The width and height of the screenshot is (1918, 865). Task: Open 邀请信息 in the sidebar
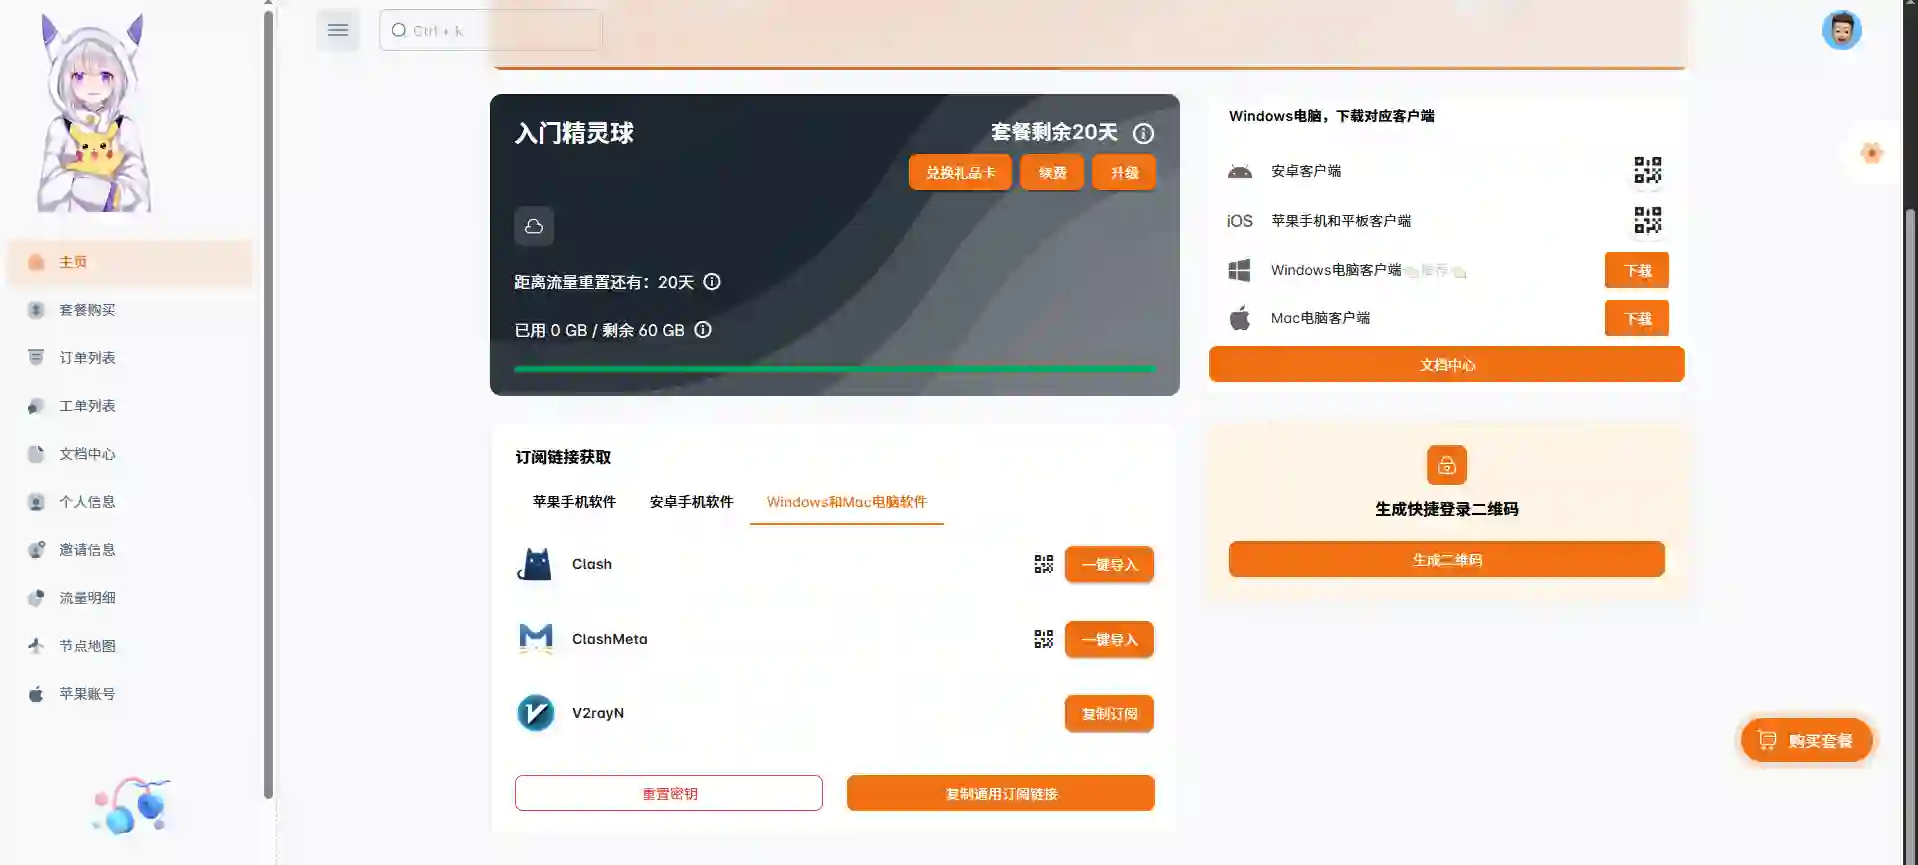[129, 550]
